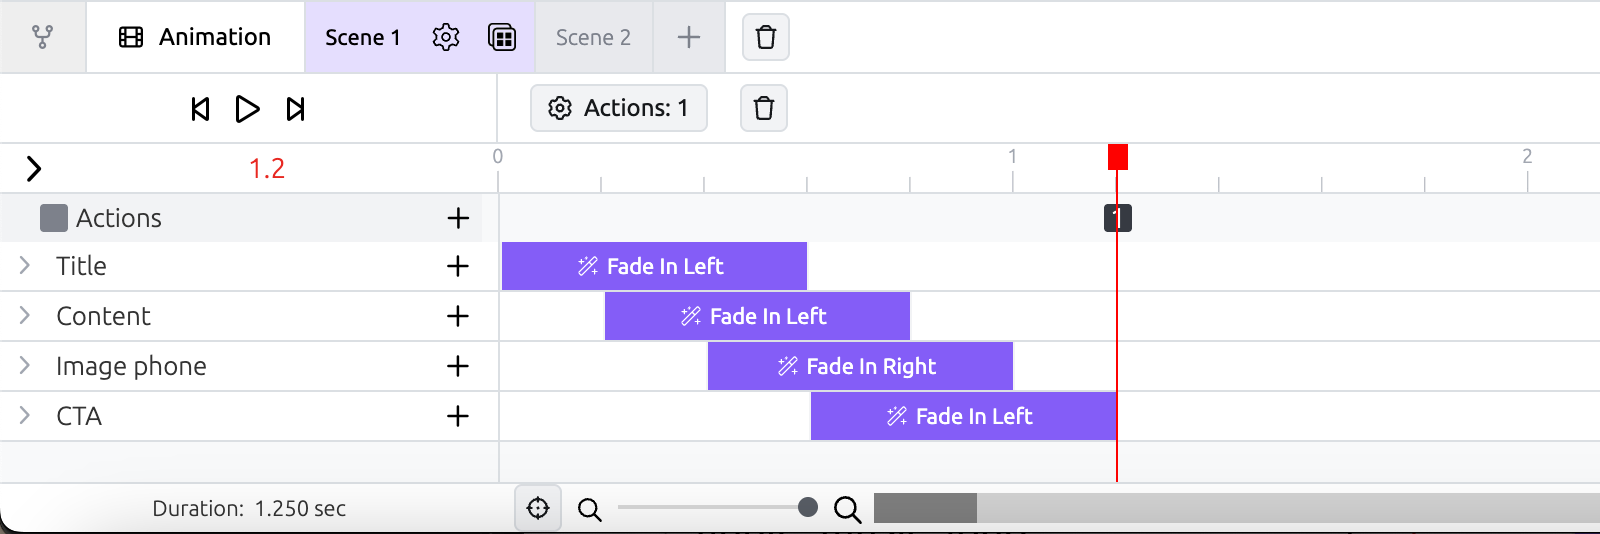Expand the Image phone layer row

[x=25, y=366]
